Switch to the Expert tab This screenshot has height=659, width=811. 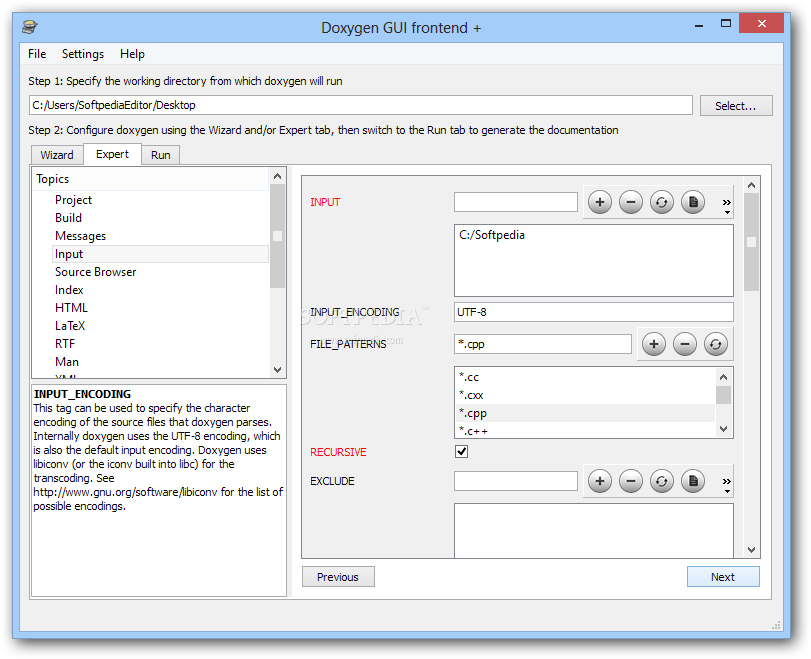(x=112, y=154)
